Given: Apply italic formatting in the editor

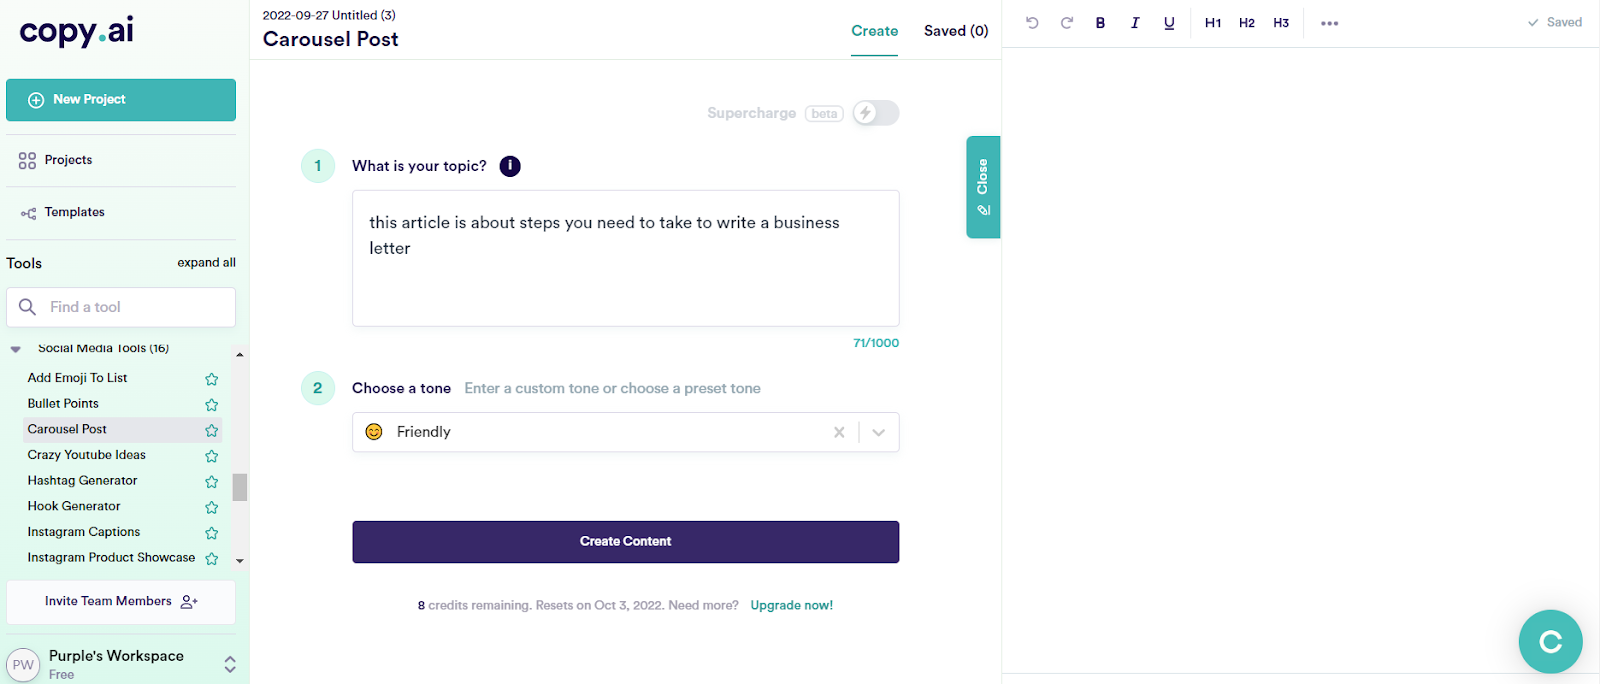Looking at the screenshot, I should 1135,23.
